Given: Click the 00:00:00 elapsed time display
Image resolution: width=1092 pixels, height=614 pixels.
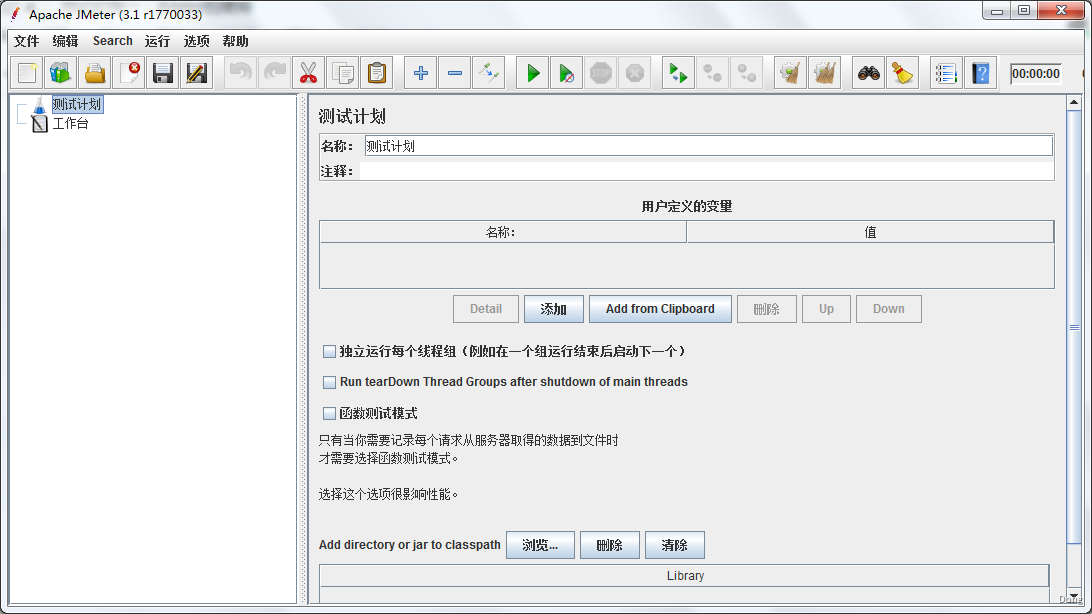Looking at the screenshot, I should [x=1036, y=74].
